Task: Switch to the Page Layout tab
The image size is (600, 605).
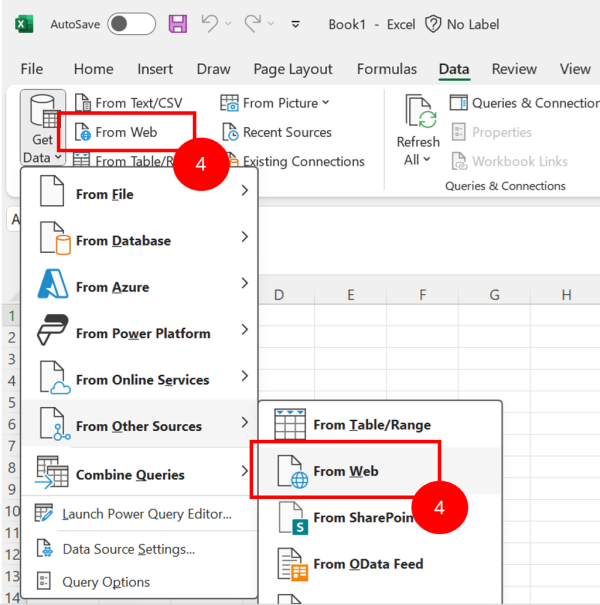Action: click(x=293, y=69)
